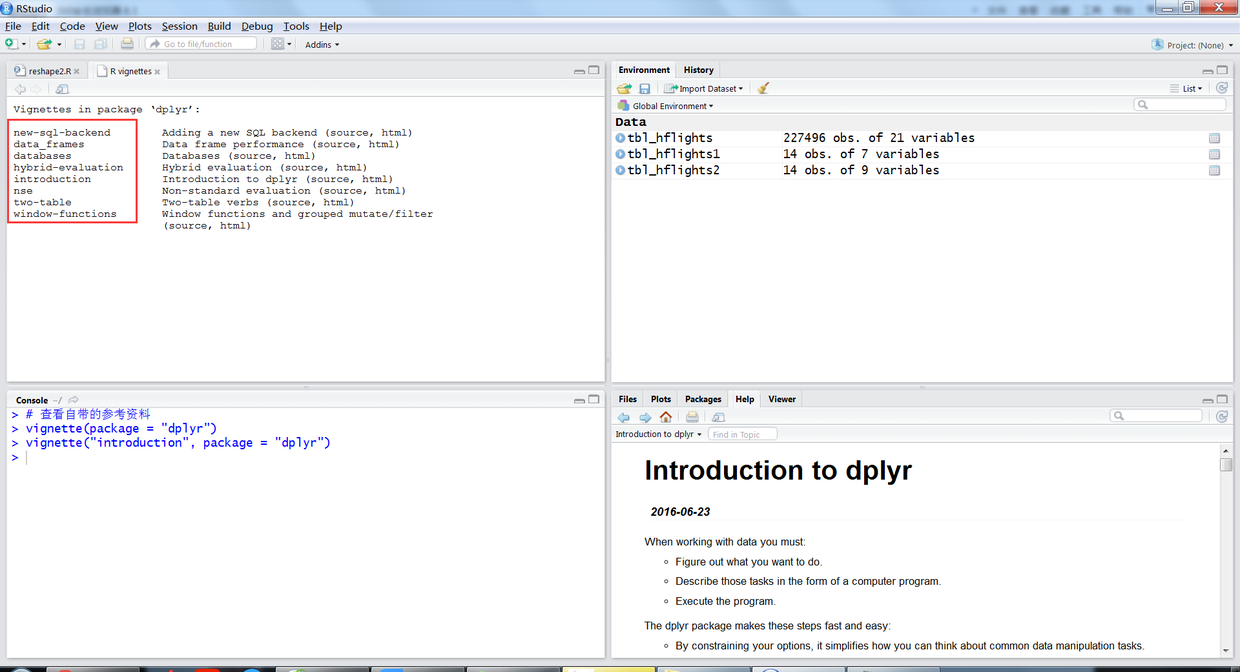Open the Introduction to dplyr topic dropdown
Viewport: 1240px width, 672px height.
(658, 434)
